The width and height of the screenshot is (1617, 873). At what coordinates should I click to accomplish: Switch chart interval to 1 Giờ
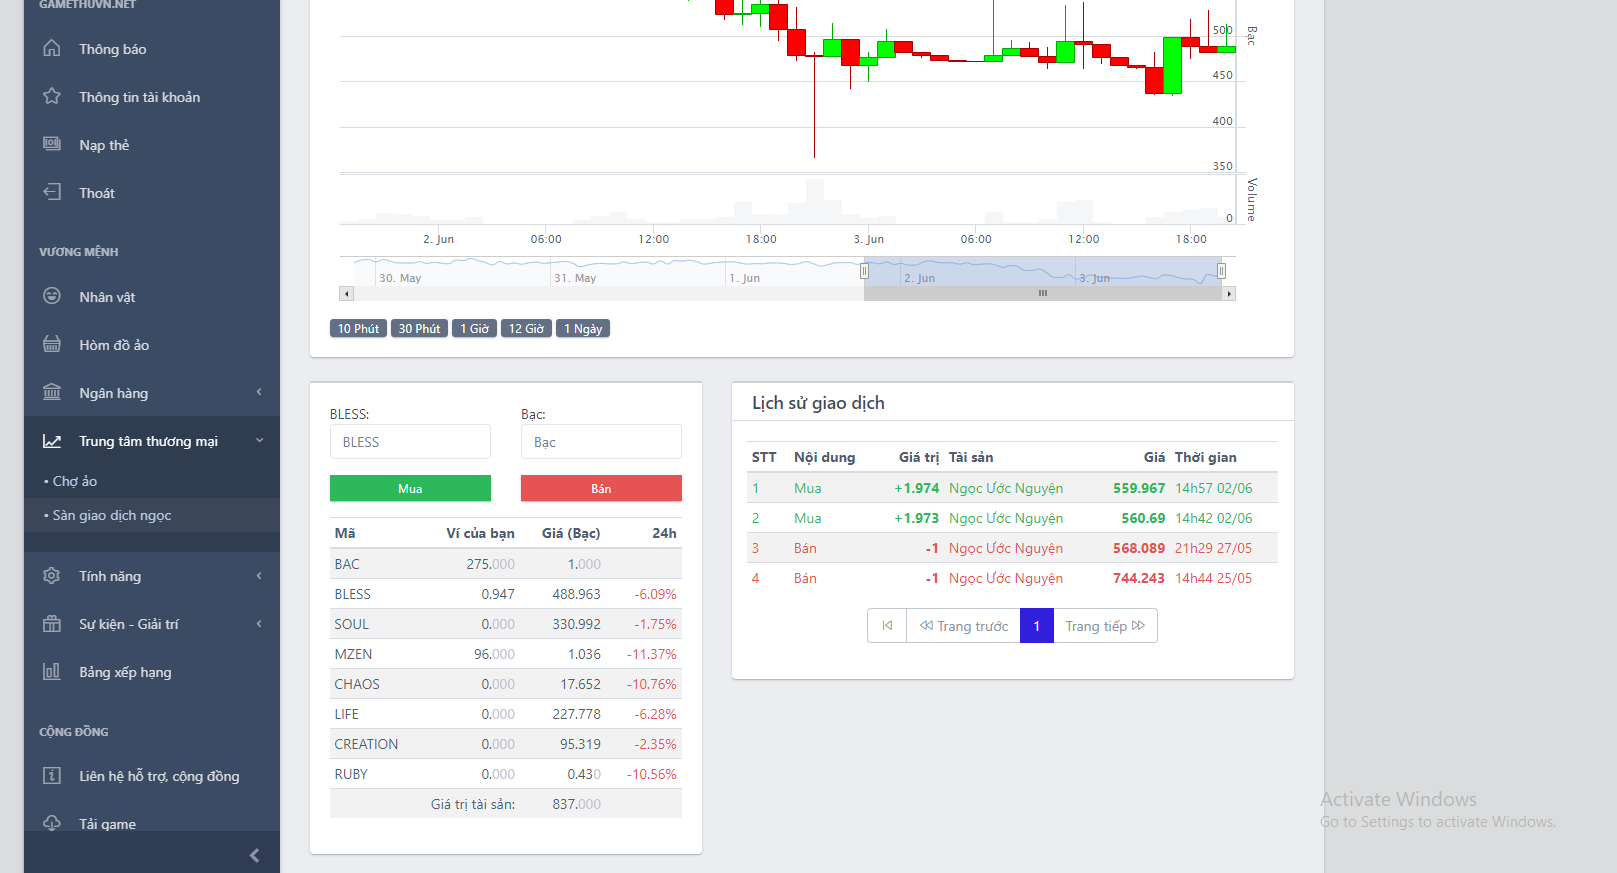(474, 329)
